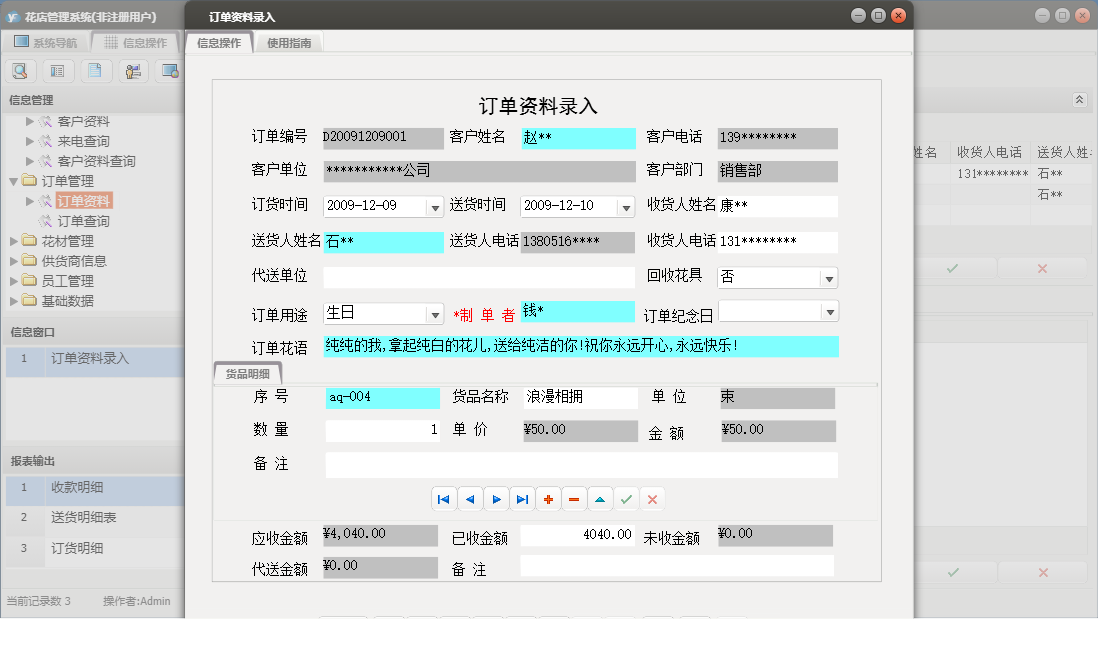Select the search query toolbar icon

tap(20, 70)
